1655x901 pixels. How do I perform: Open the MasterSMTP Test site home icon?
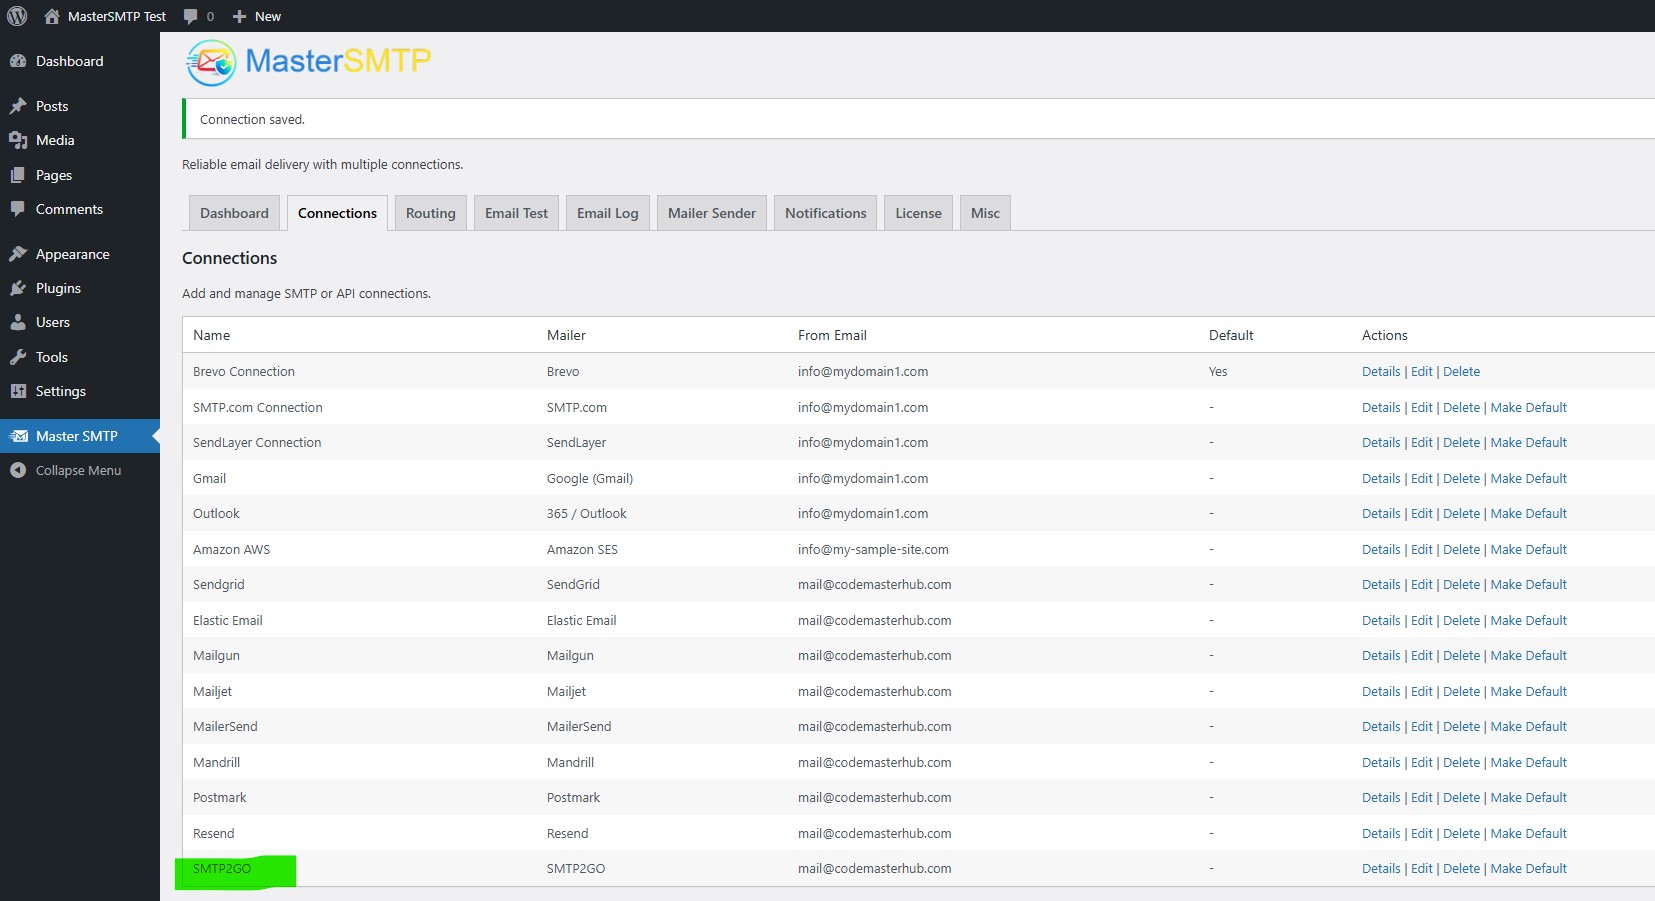click(x=52, y=16)
